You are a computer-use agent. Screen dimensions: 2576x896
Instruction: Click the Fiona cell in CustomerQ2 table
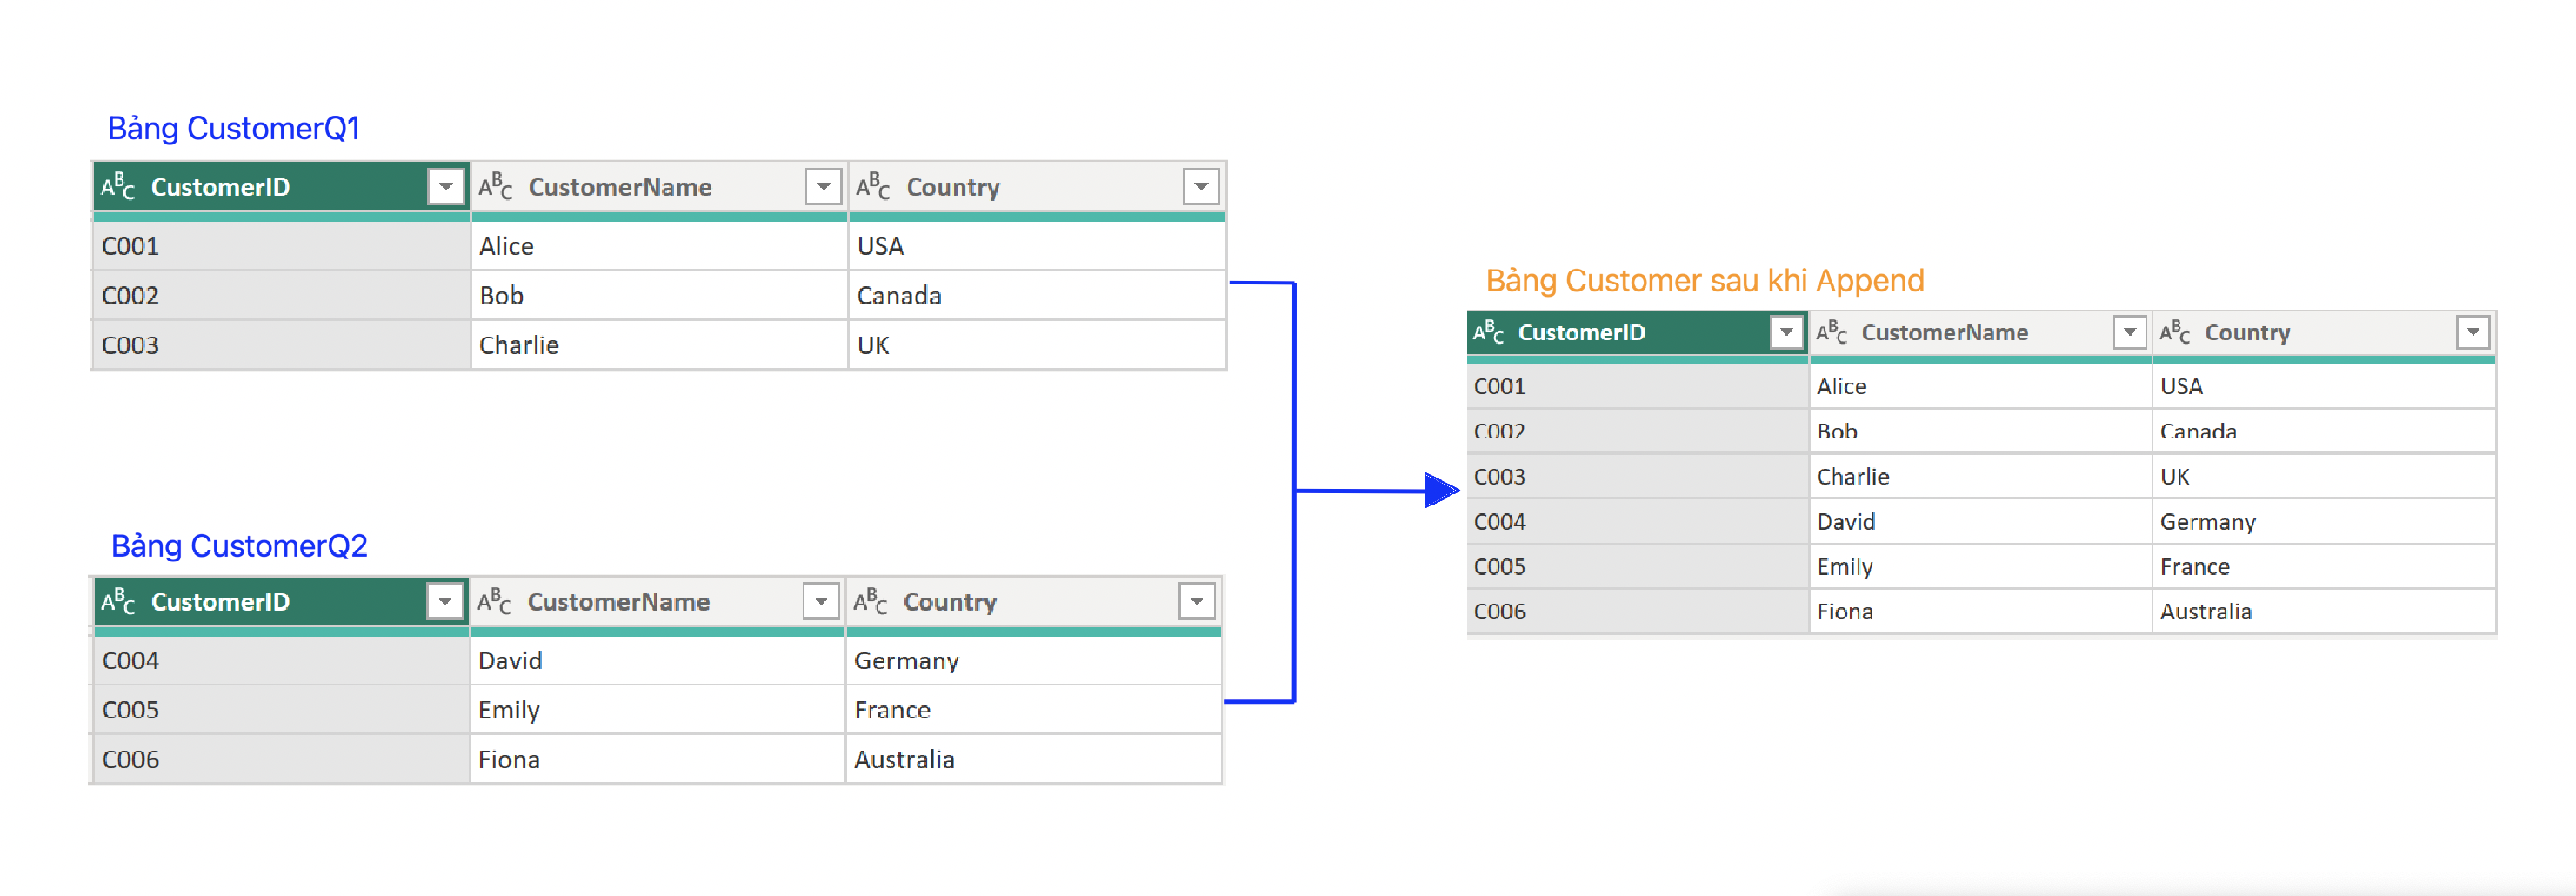pyautogui.click(x=658, y=760)
